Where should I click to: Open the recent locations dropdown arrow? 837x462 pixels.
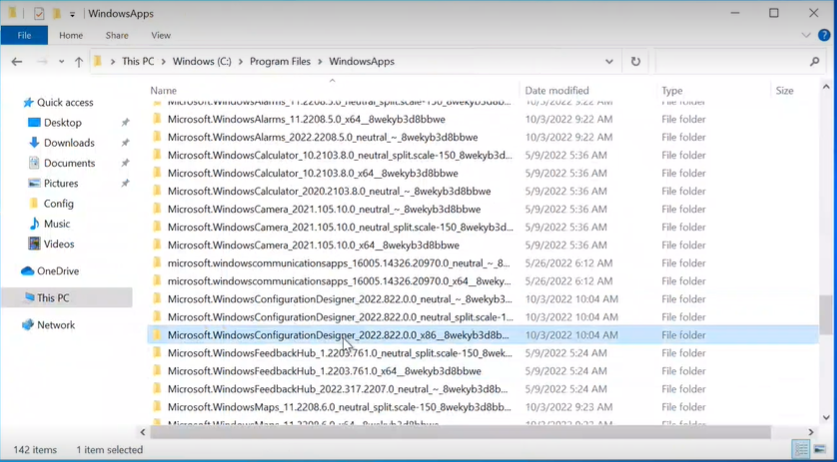pyautogui.click(x=61, y=62)
